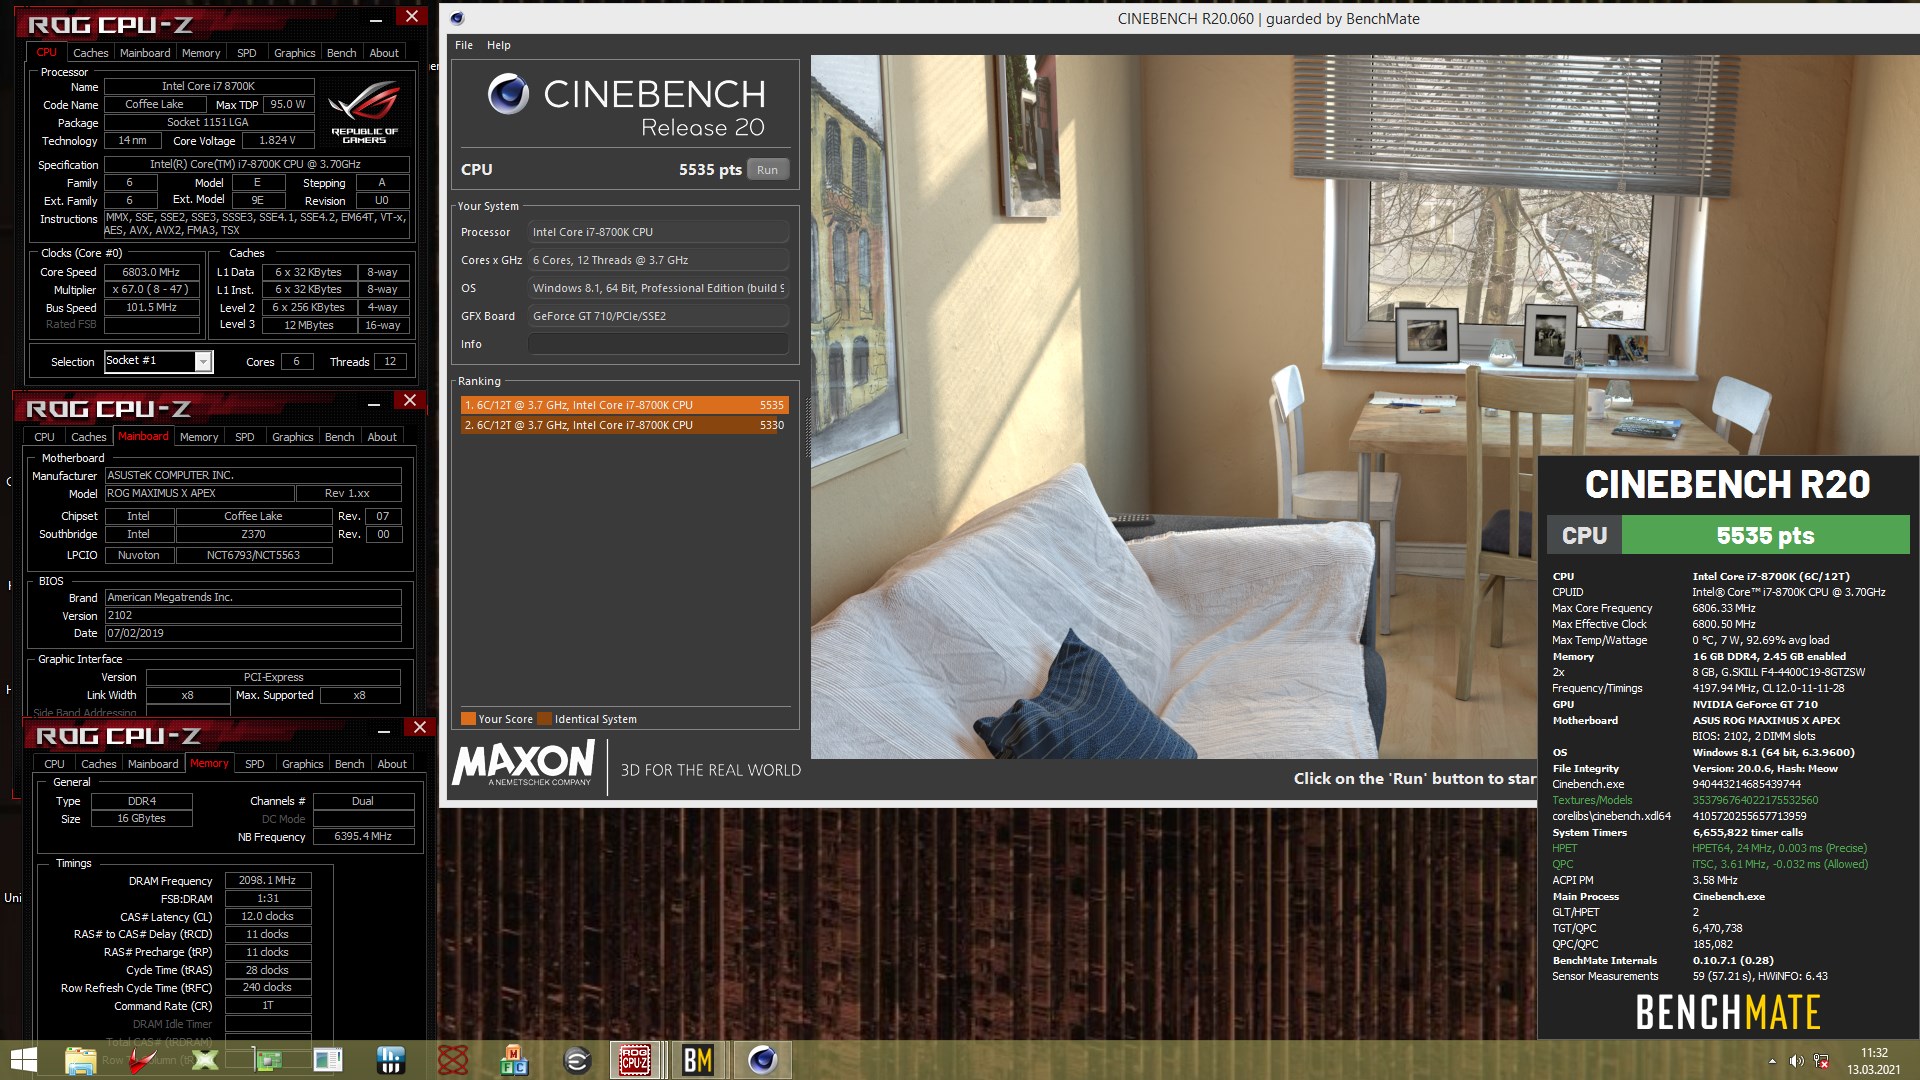Open the volume speaker tray icon

(x=1796, y=1061)
